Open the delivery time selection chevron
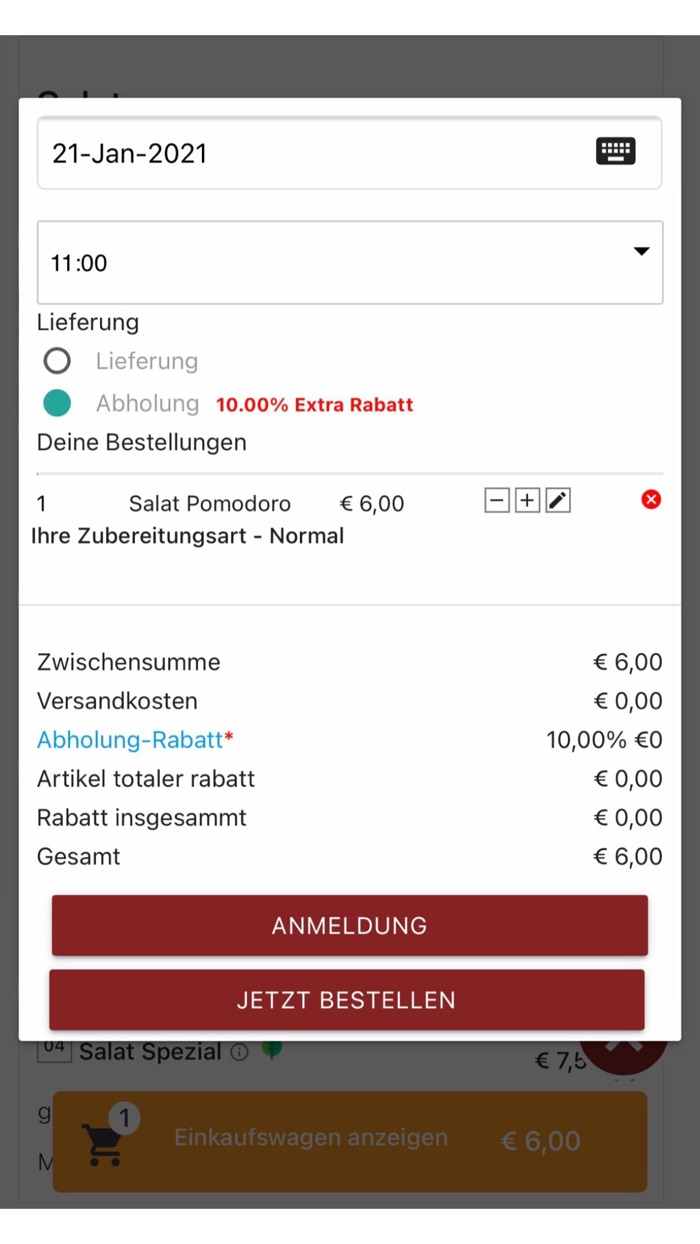Viewport: 700px width, 1244px height. click(641, 252)
